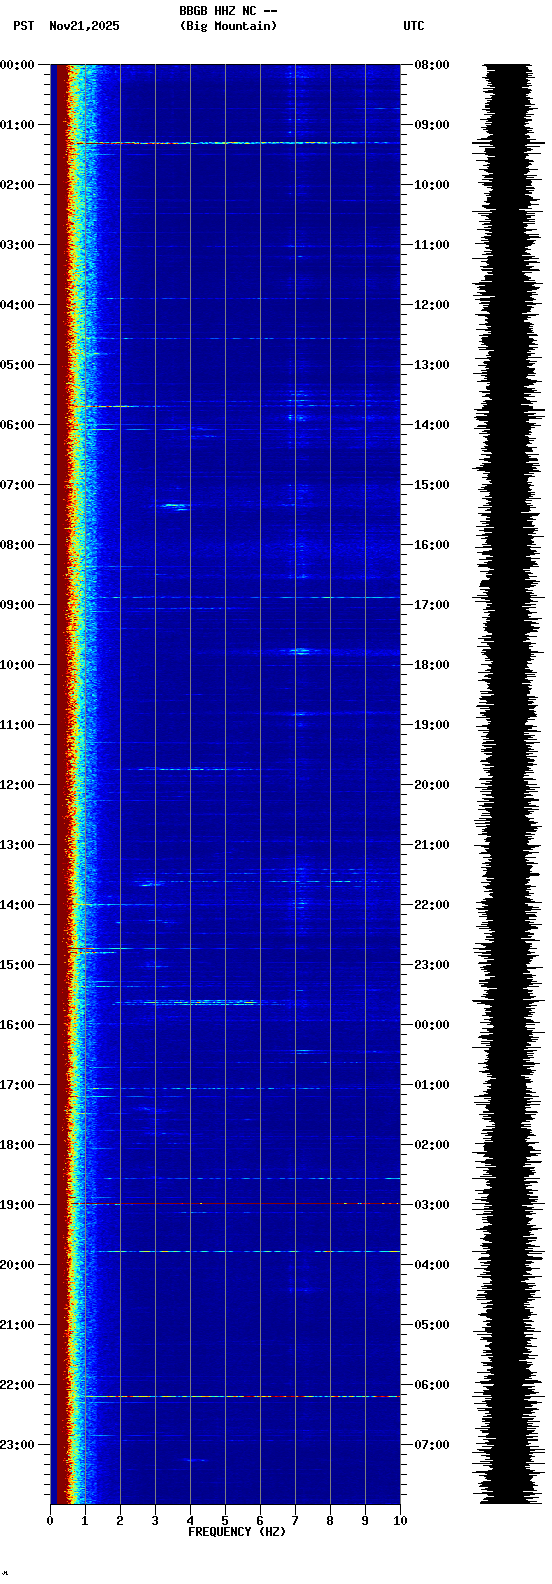The width and height of the screenshot is (552, 1584).
Task: Select the UTC axis label "09:00"
Action: point(432,125)
